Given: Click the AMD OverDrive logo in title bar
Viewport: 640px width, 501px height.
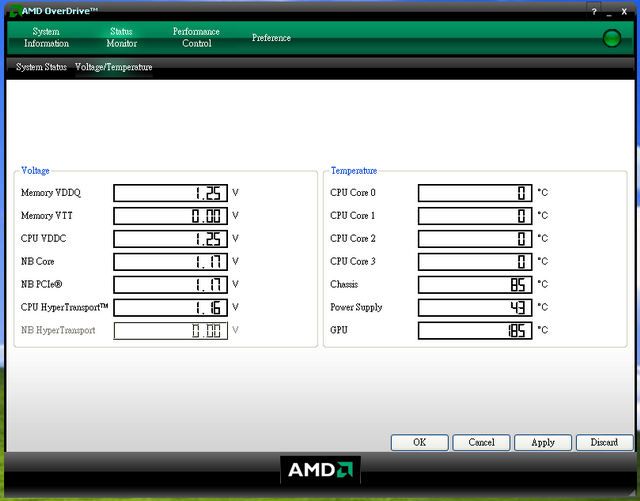Looking at the screenshot, I should coord(15,11).
